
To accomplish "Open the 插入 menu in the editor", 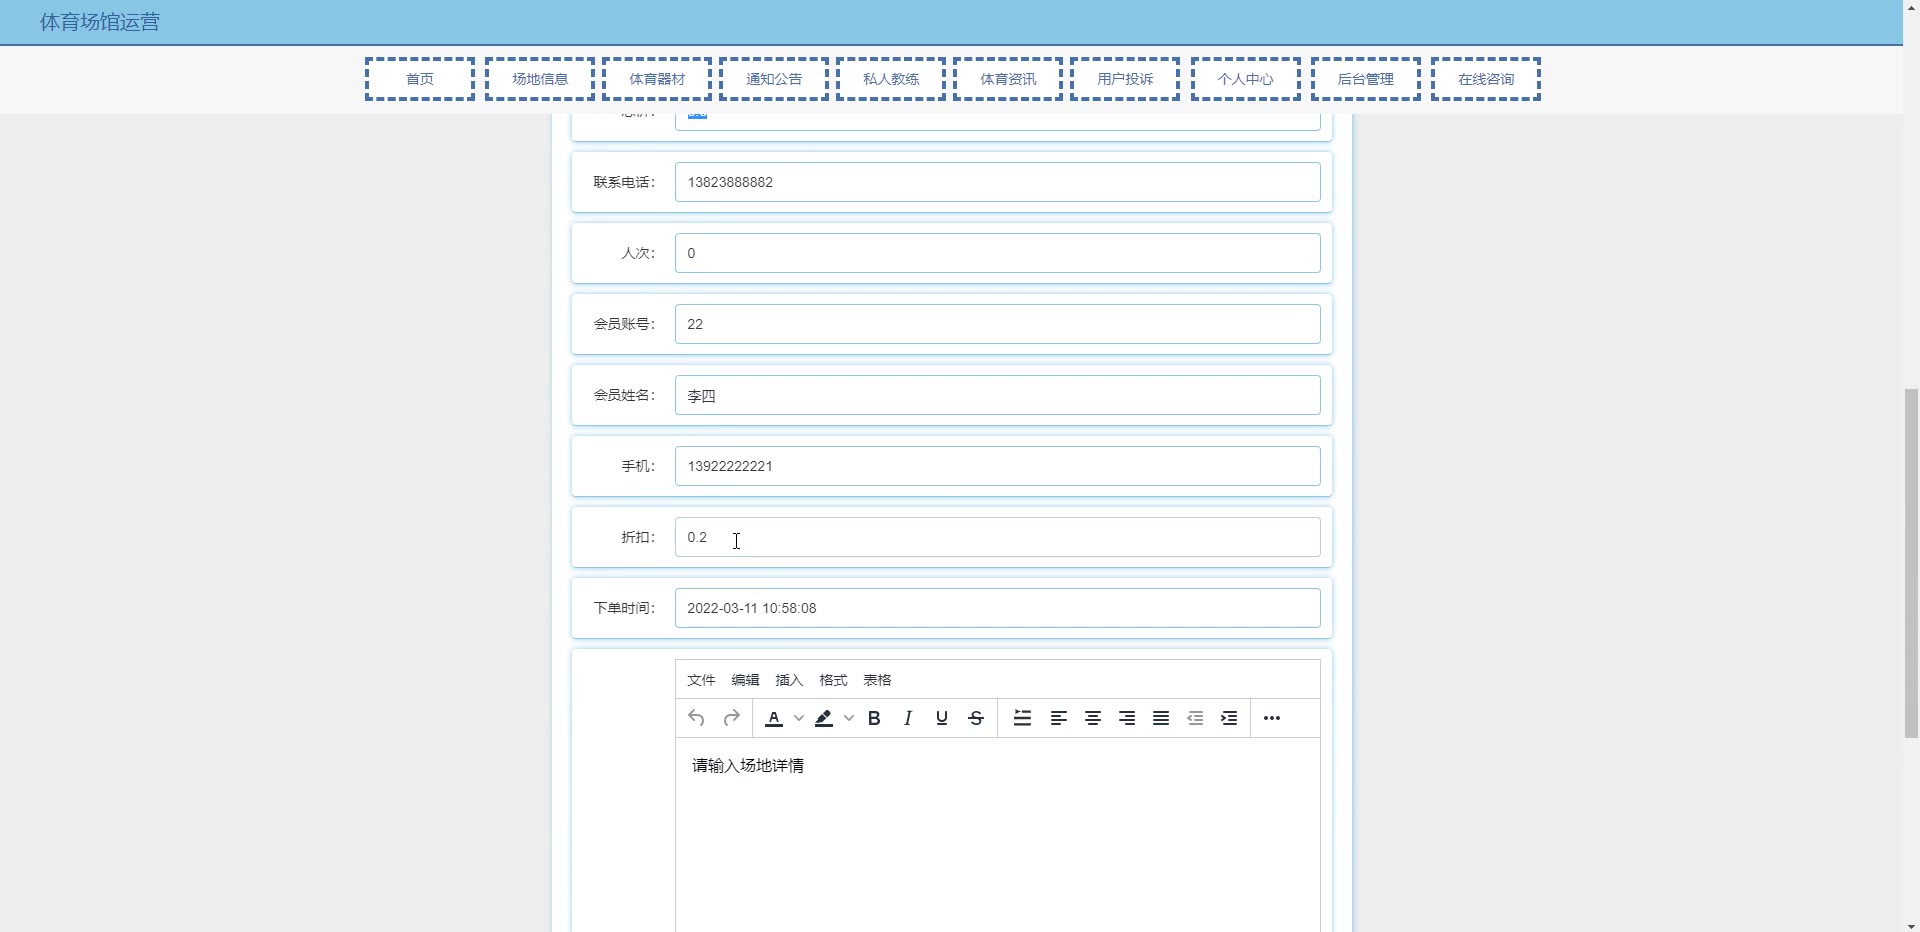I will tap(789, 680).
